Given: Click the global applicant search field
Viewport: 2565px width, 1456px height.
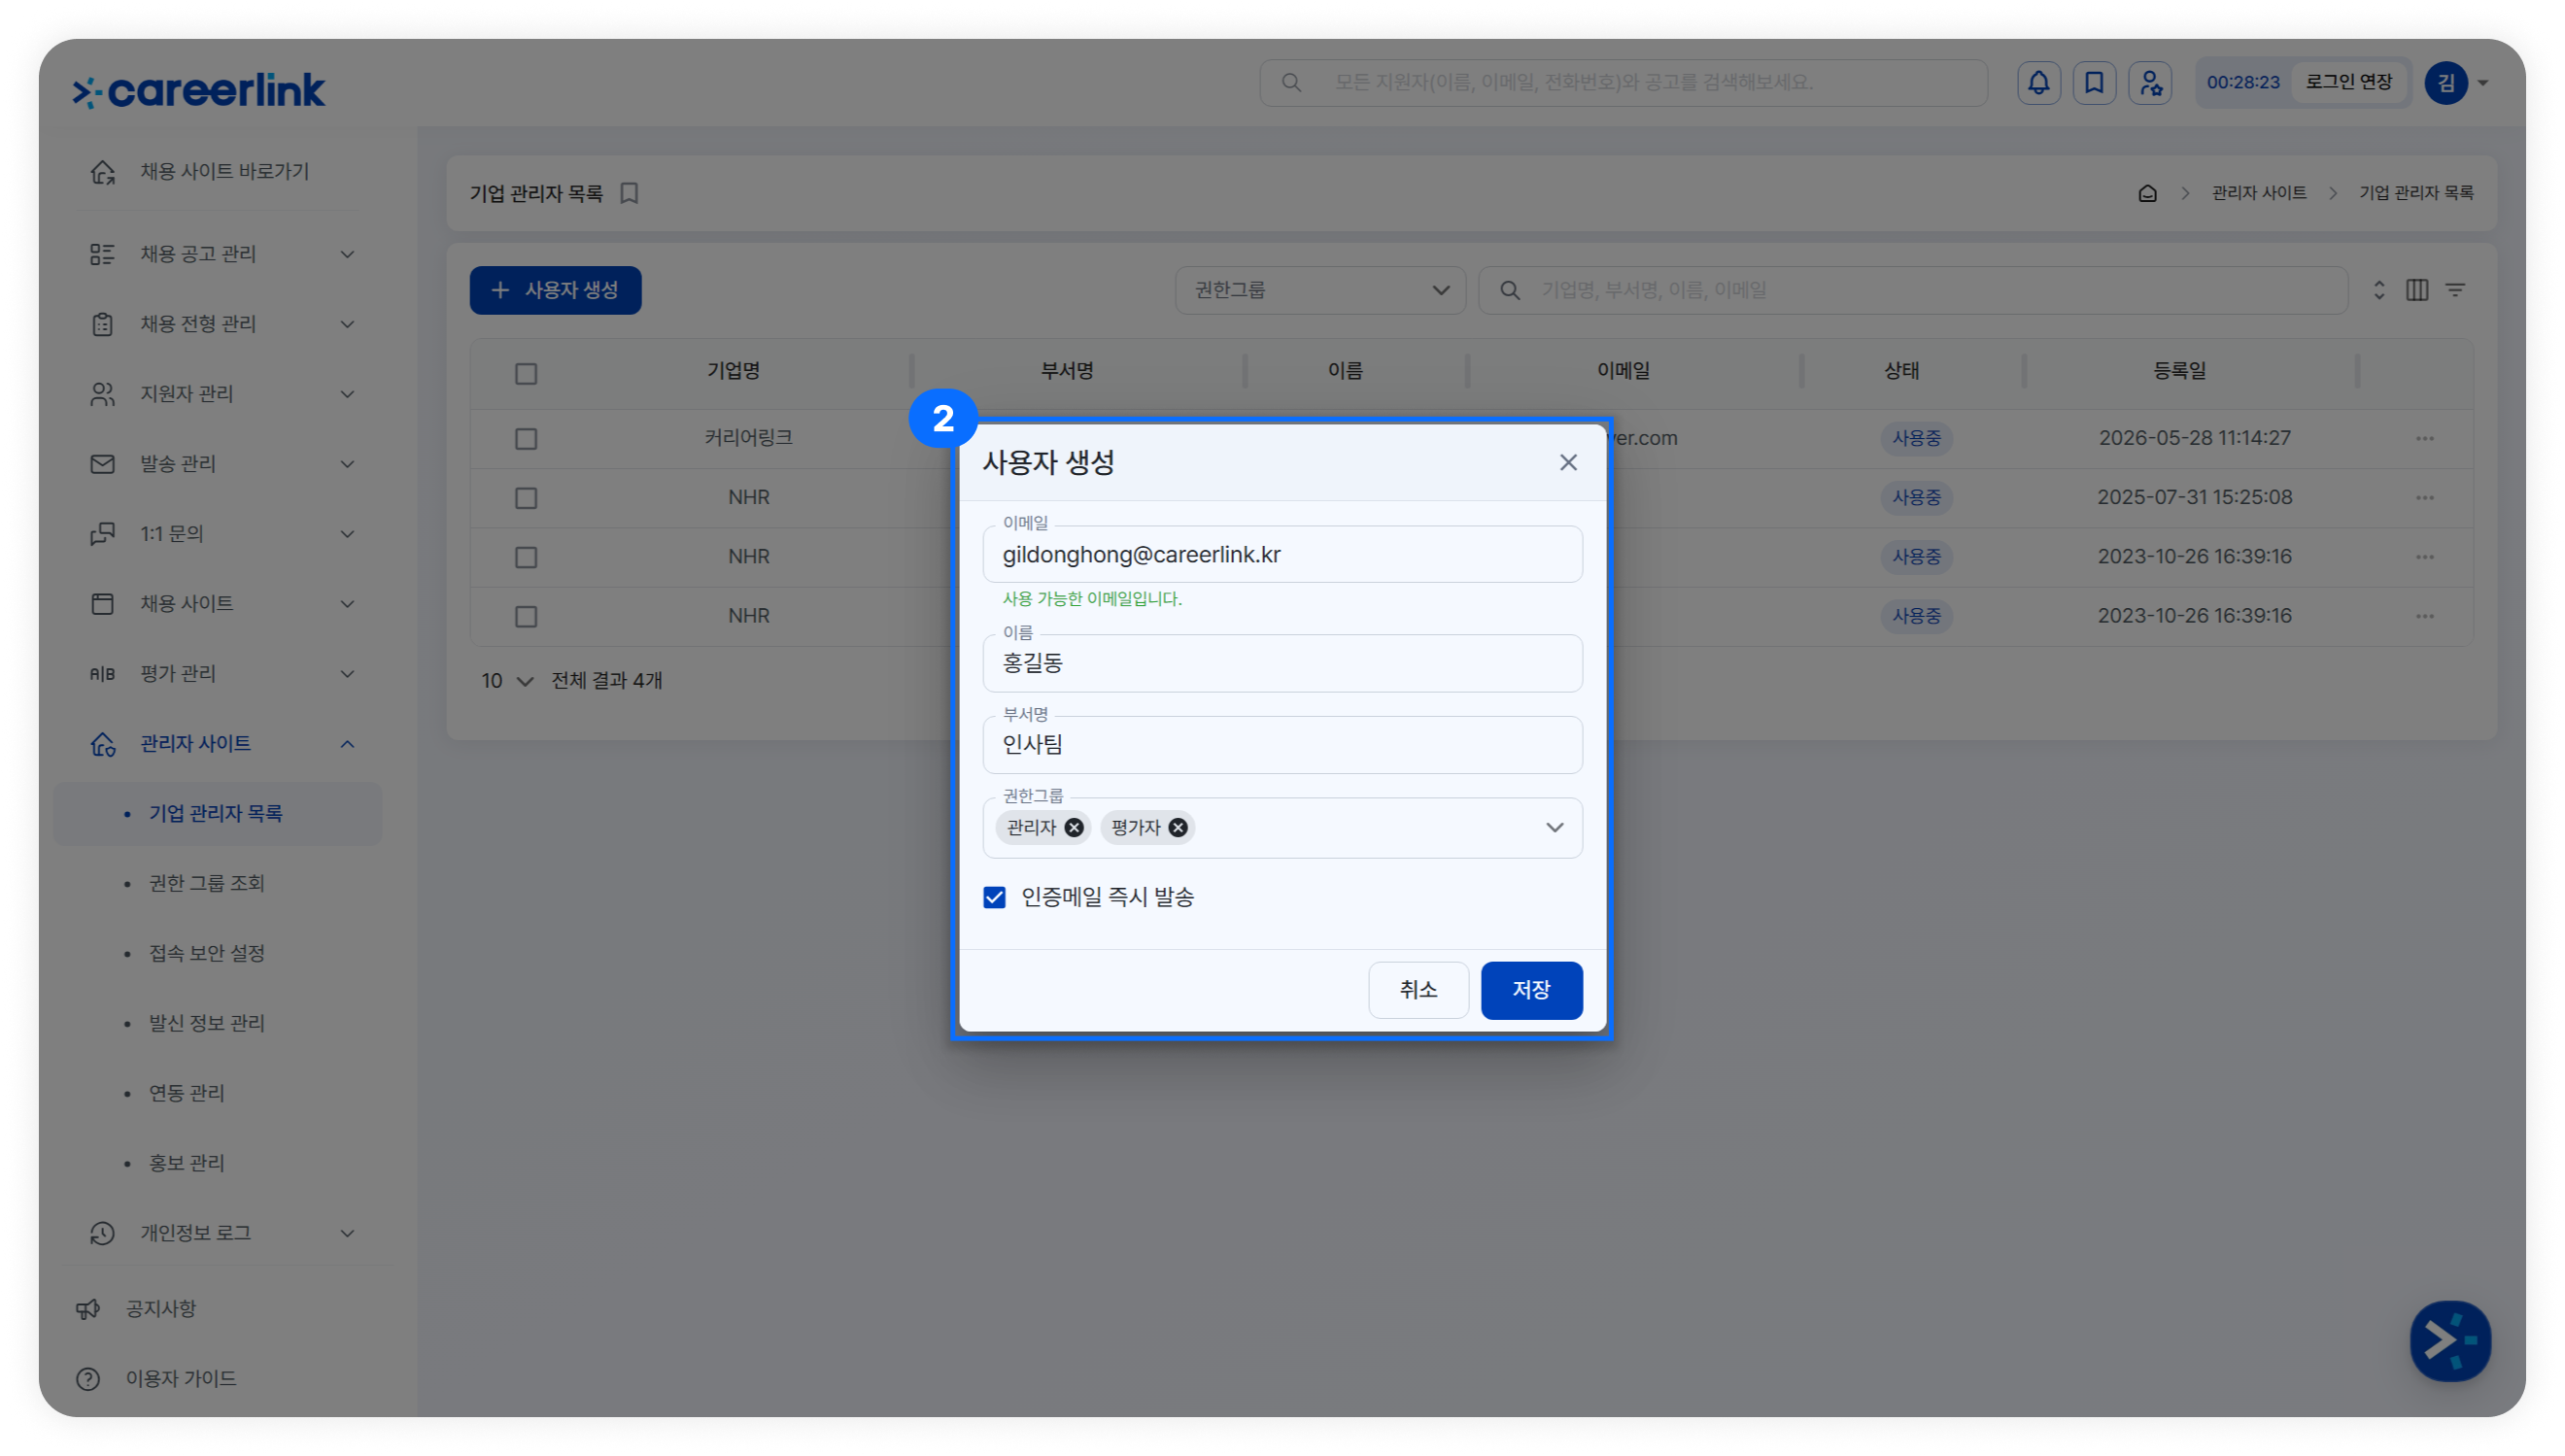Looking at the screenshot, I should pos(1623,82).
